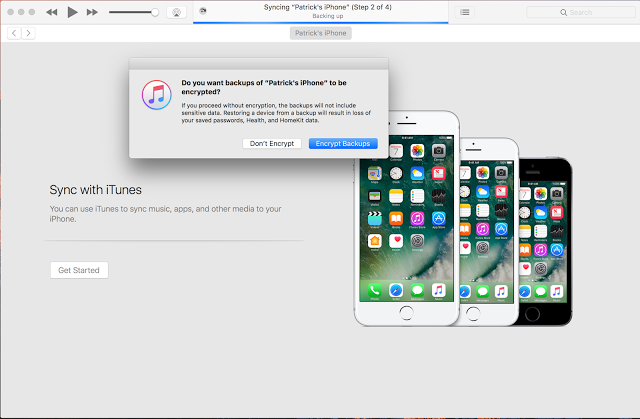Click the large white iPhone image
Screen dimensions: 640x419
[x=407, y=218]
